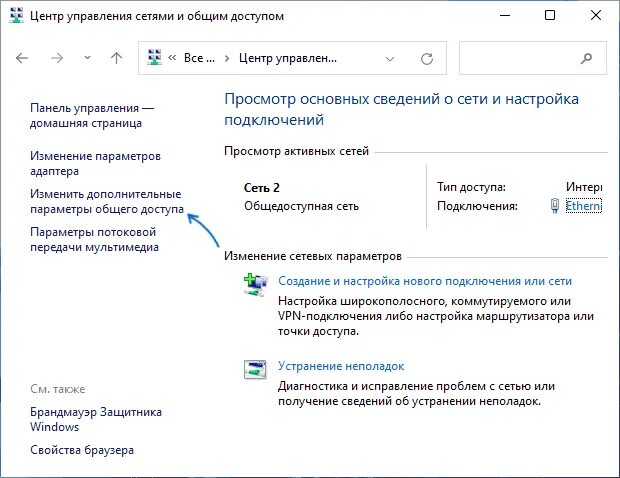Click the 'Общедоступная сеть' text

(x=301, y=206)
